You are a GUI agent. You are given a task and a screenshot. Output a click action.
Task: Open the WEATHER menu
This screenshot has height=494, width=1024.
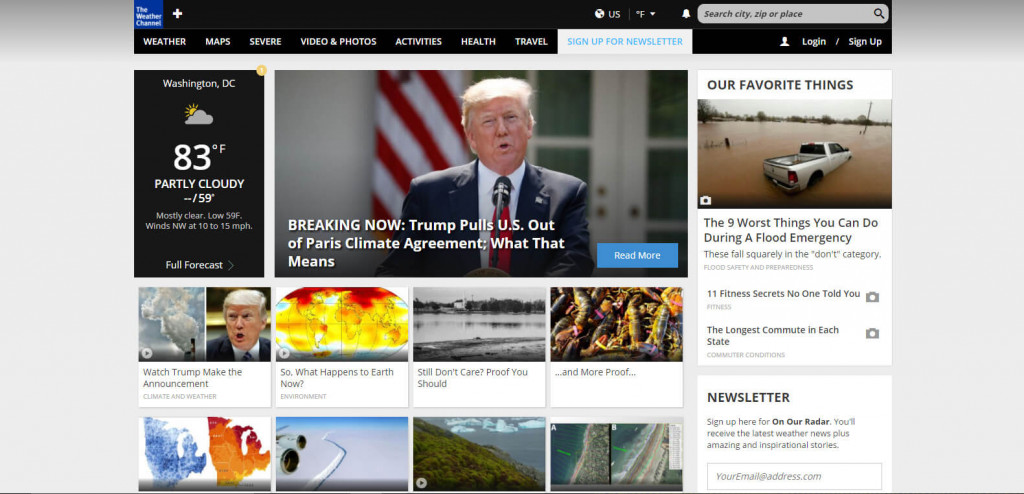tap(165, 41)
